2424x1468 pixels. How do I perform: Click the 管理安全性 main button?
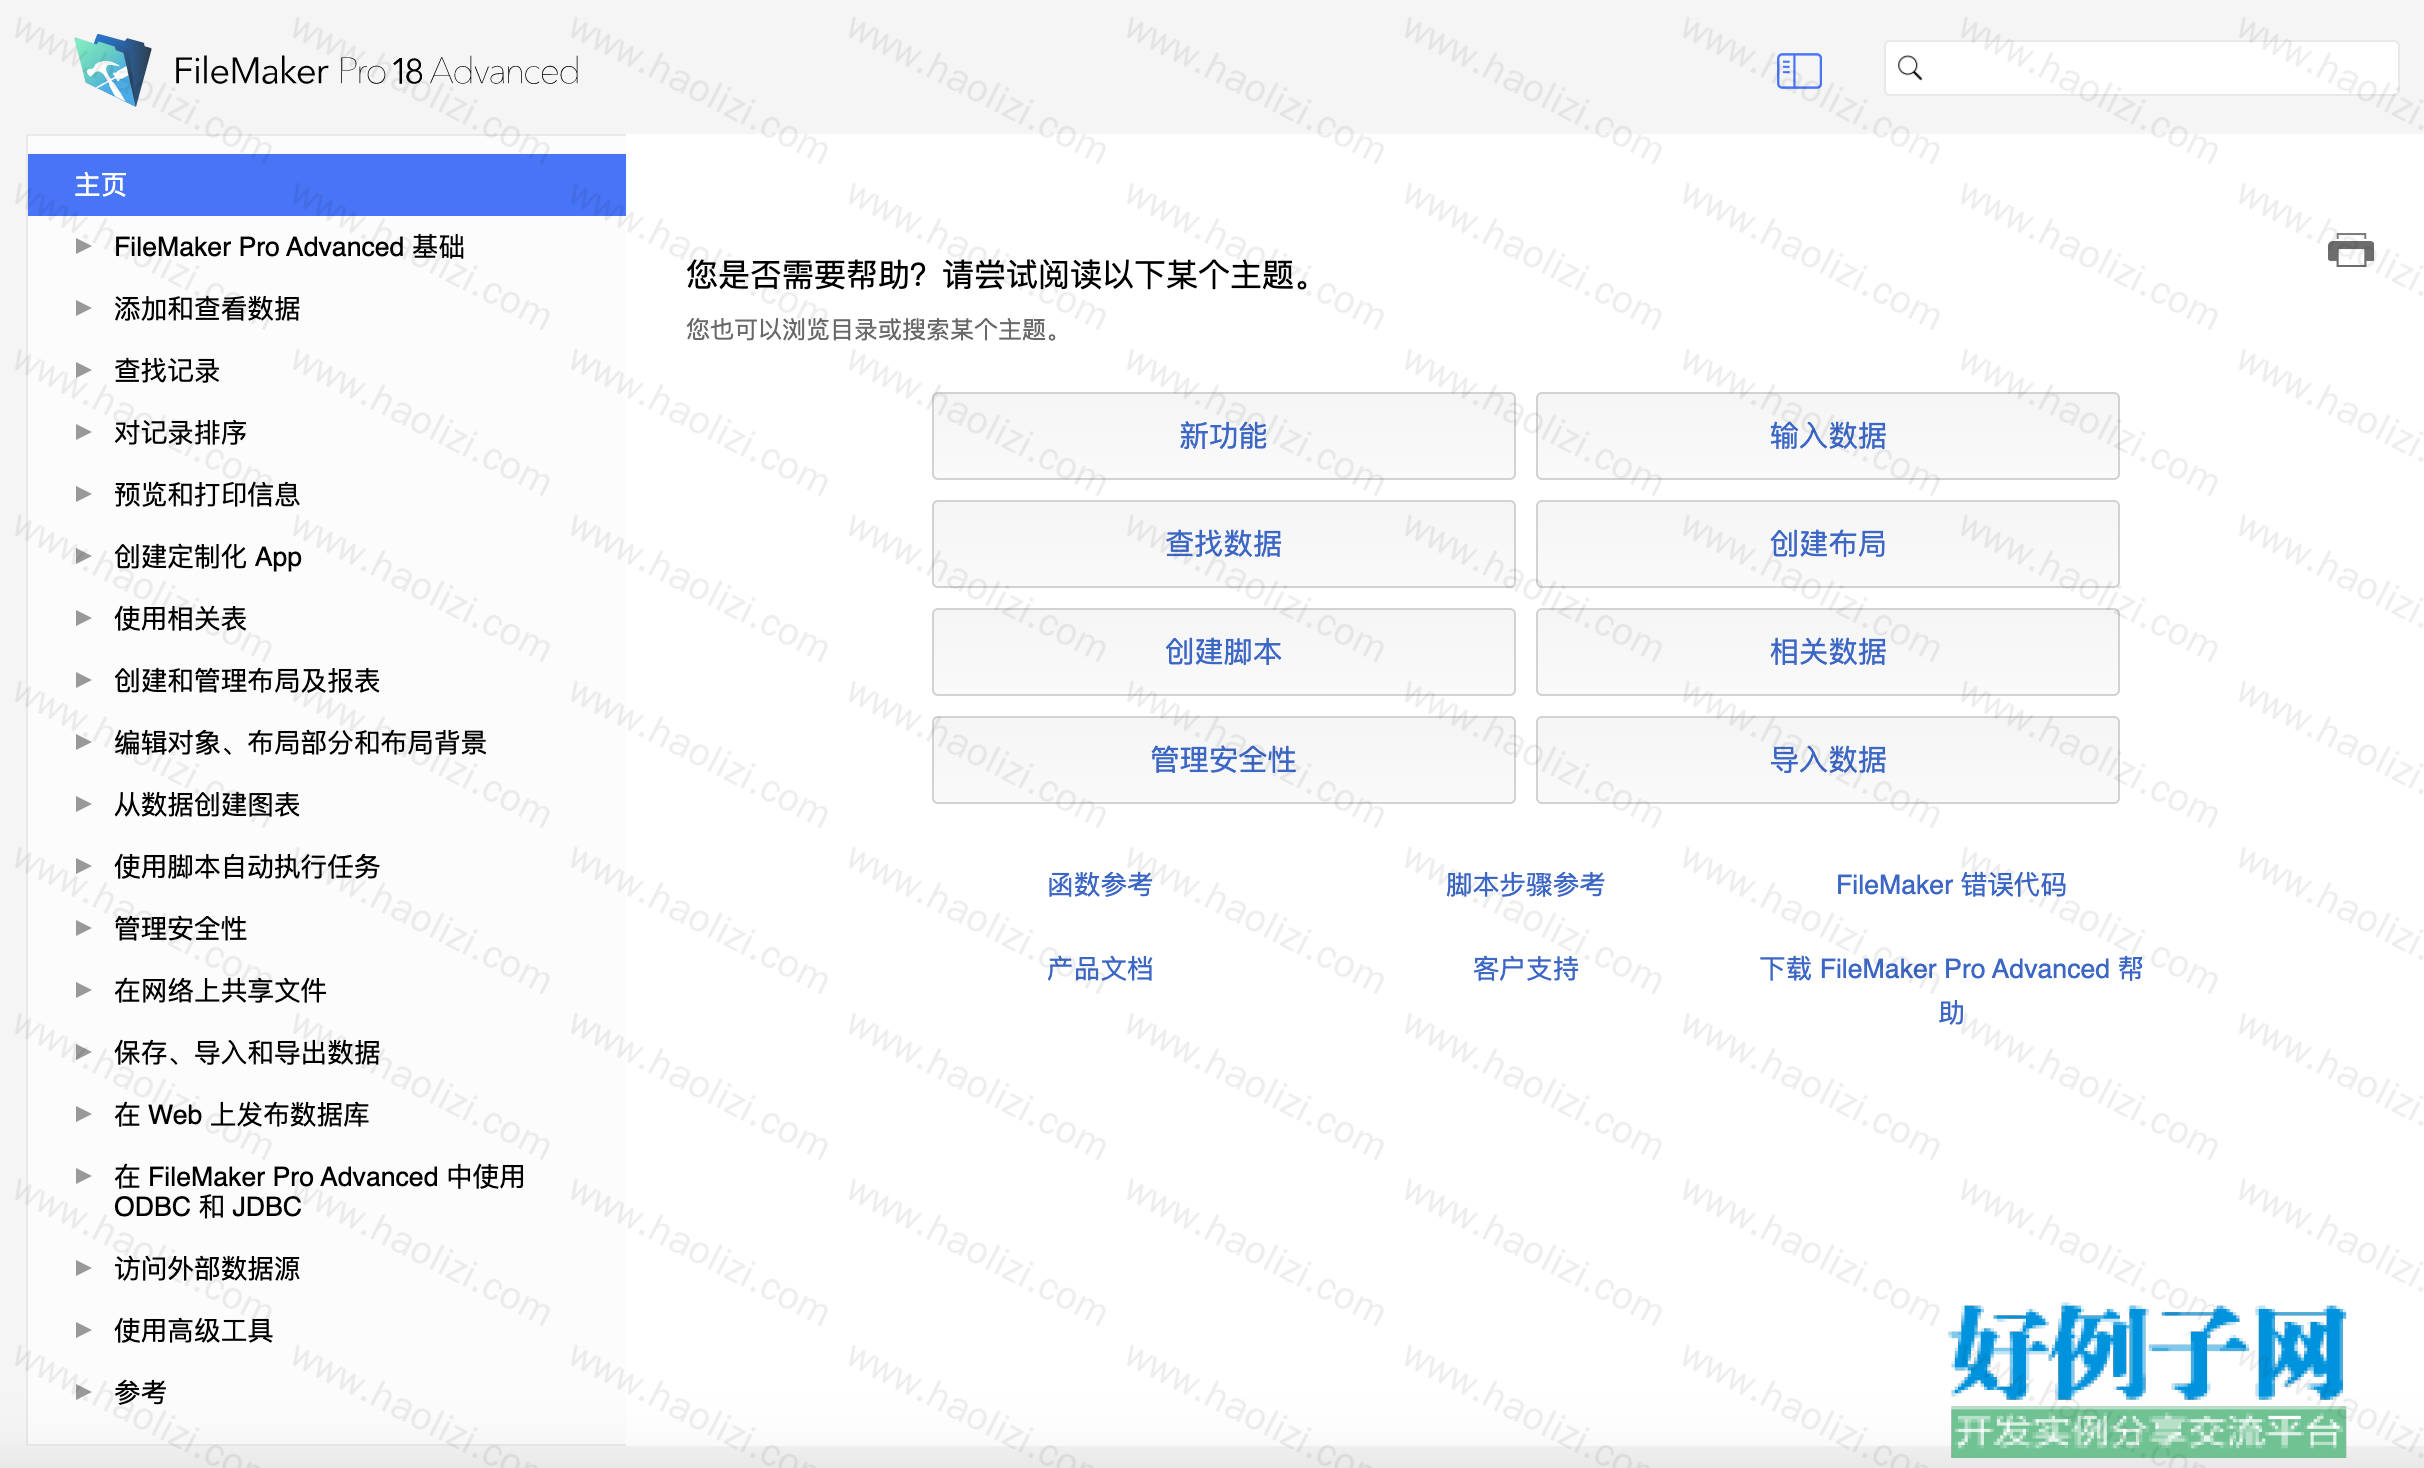tap(1223, 760)
